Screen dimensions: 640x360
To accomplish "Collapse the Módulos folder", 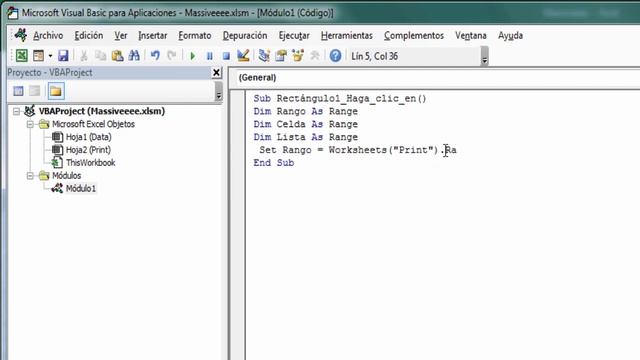I will (30, 176).
